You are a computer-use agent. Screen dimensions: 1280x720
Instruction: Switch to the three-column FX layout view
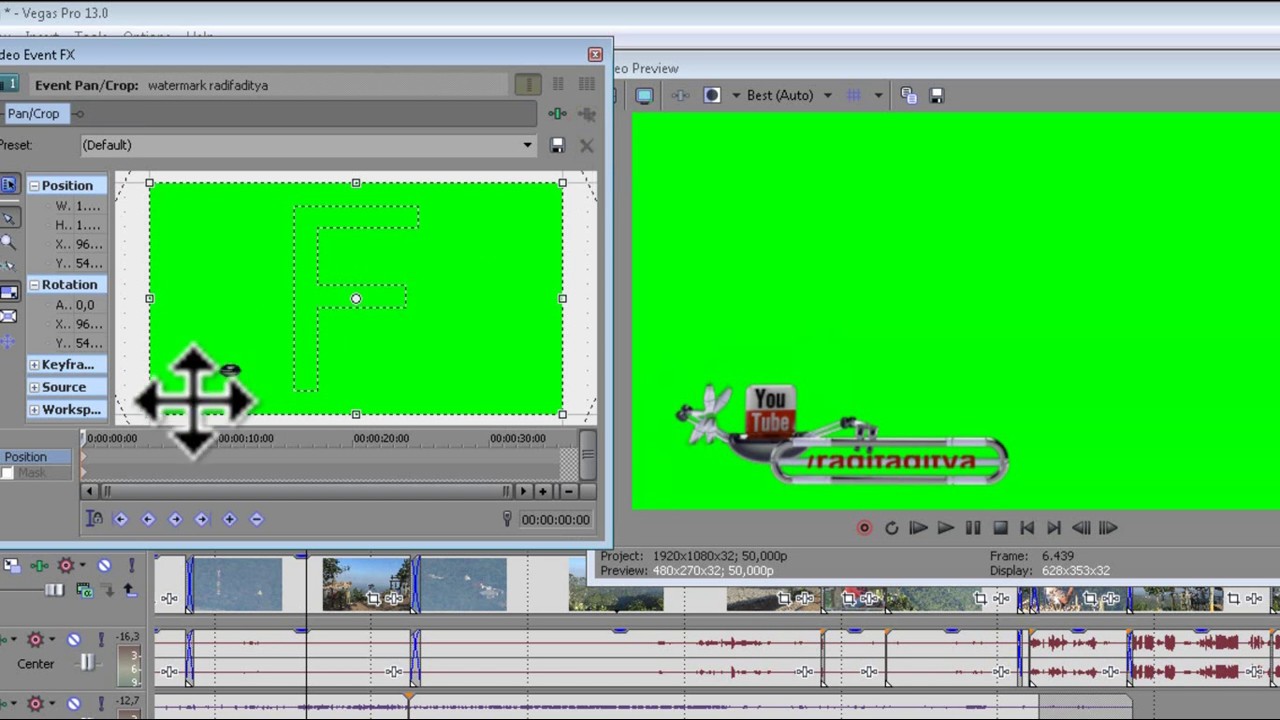click(587, 85)
